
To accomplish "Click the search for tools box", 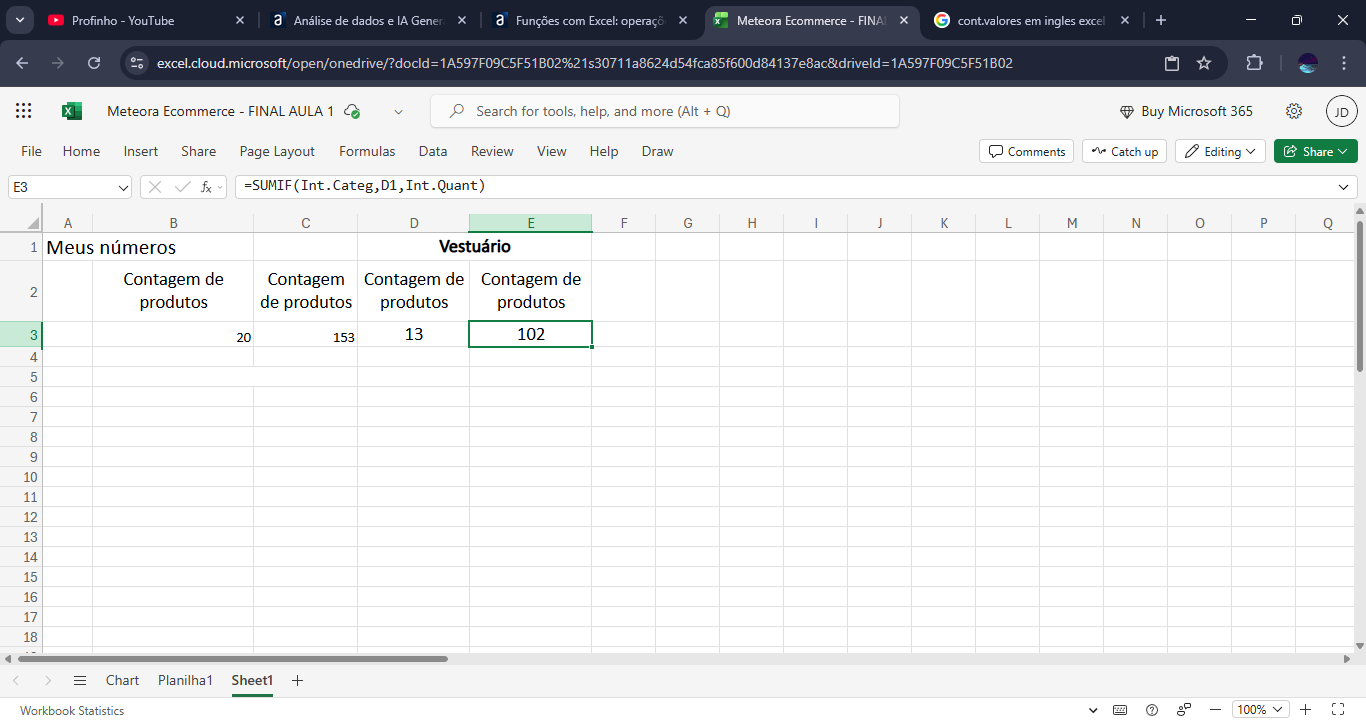I will point(665,111).
